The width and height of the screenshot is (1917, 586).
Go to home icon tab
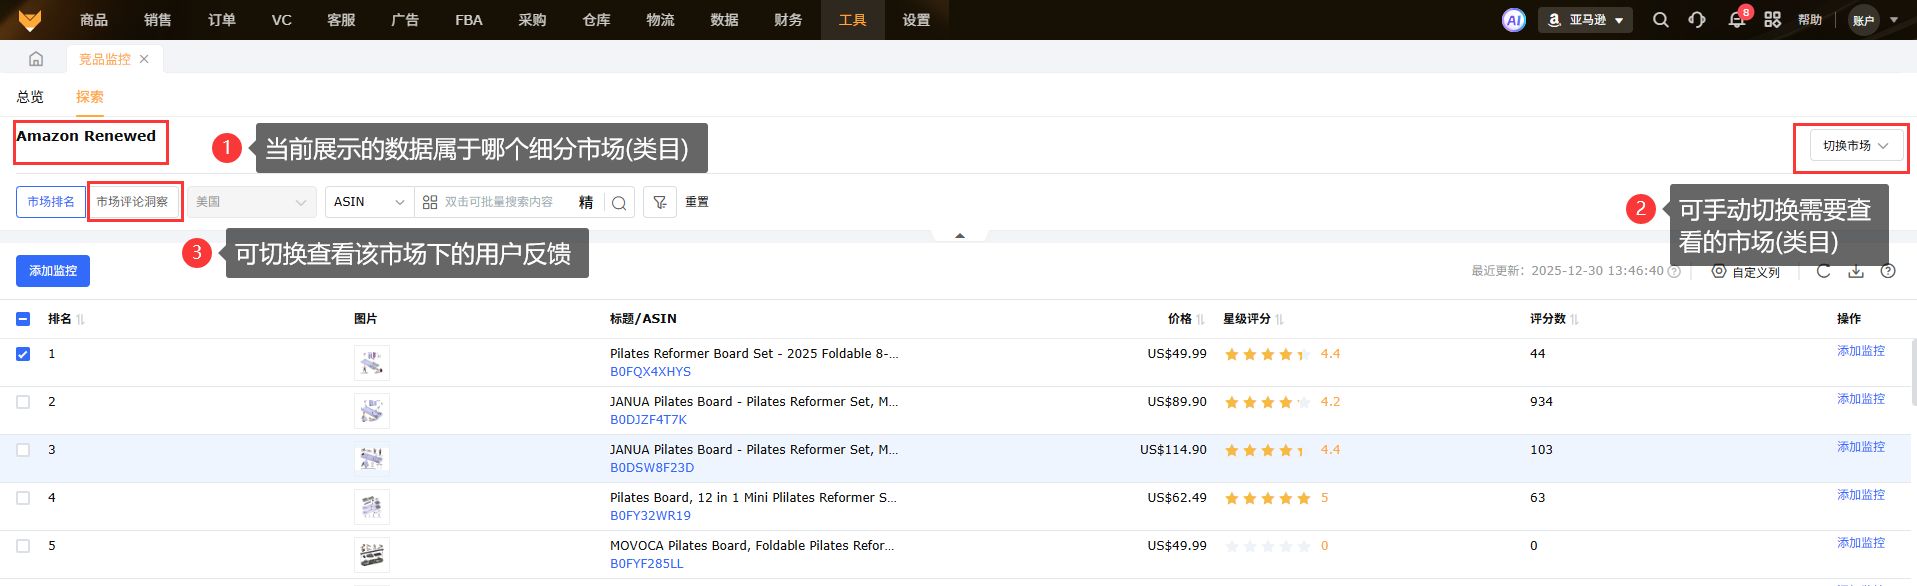click(36, 59)
